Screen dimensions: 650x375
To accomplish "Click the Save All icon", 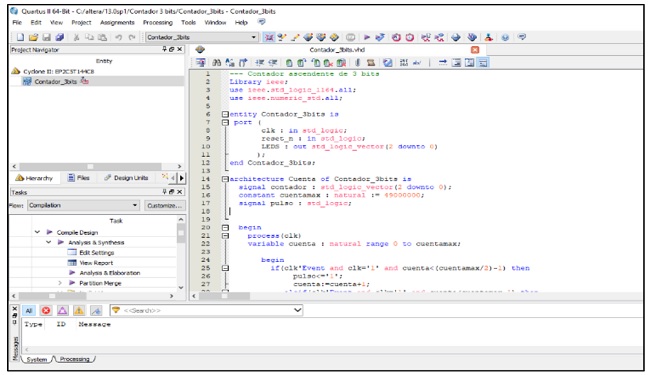I will pos(60,37).
